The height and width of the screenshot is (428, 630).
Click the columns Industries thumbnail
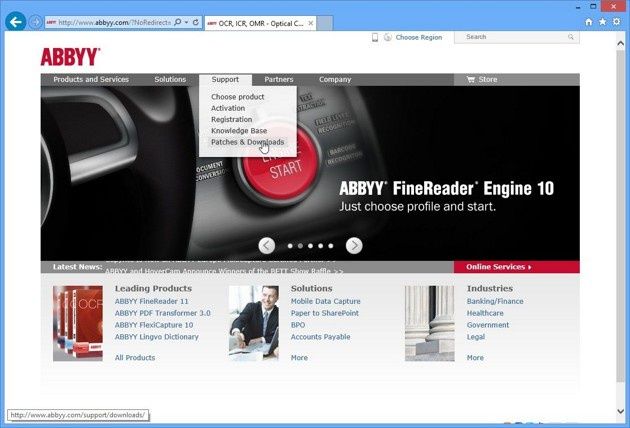(x=430, y=324)
